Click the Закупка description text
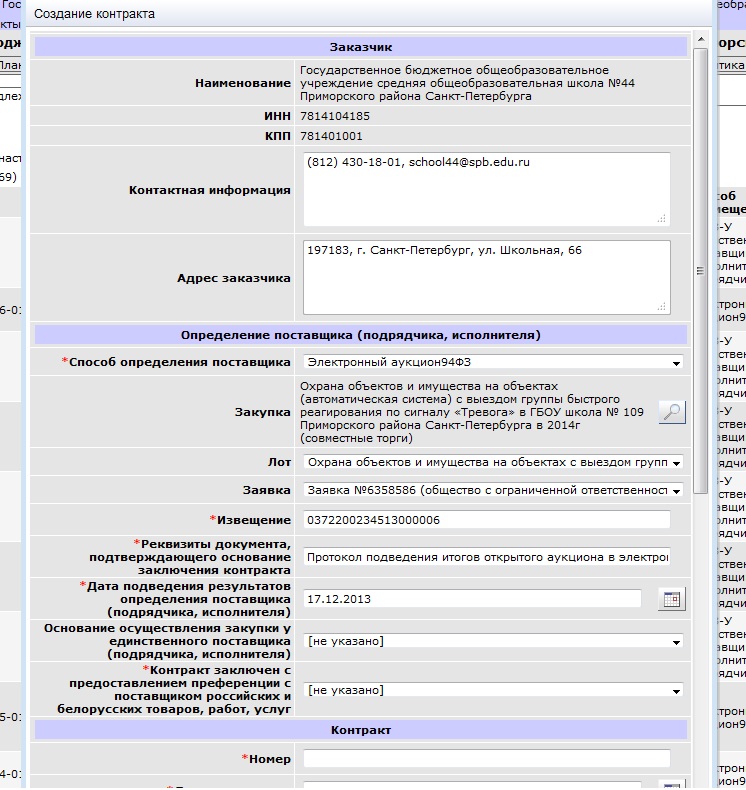The height and width of the screenshot is (790, 746). (x=471, y=412)
